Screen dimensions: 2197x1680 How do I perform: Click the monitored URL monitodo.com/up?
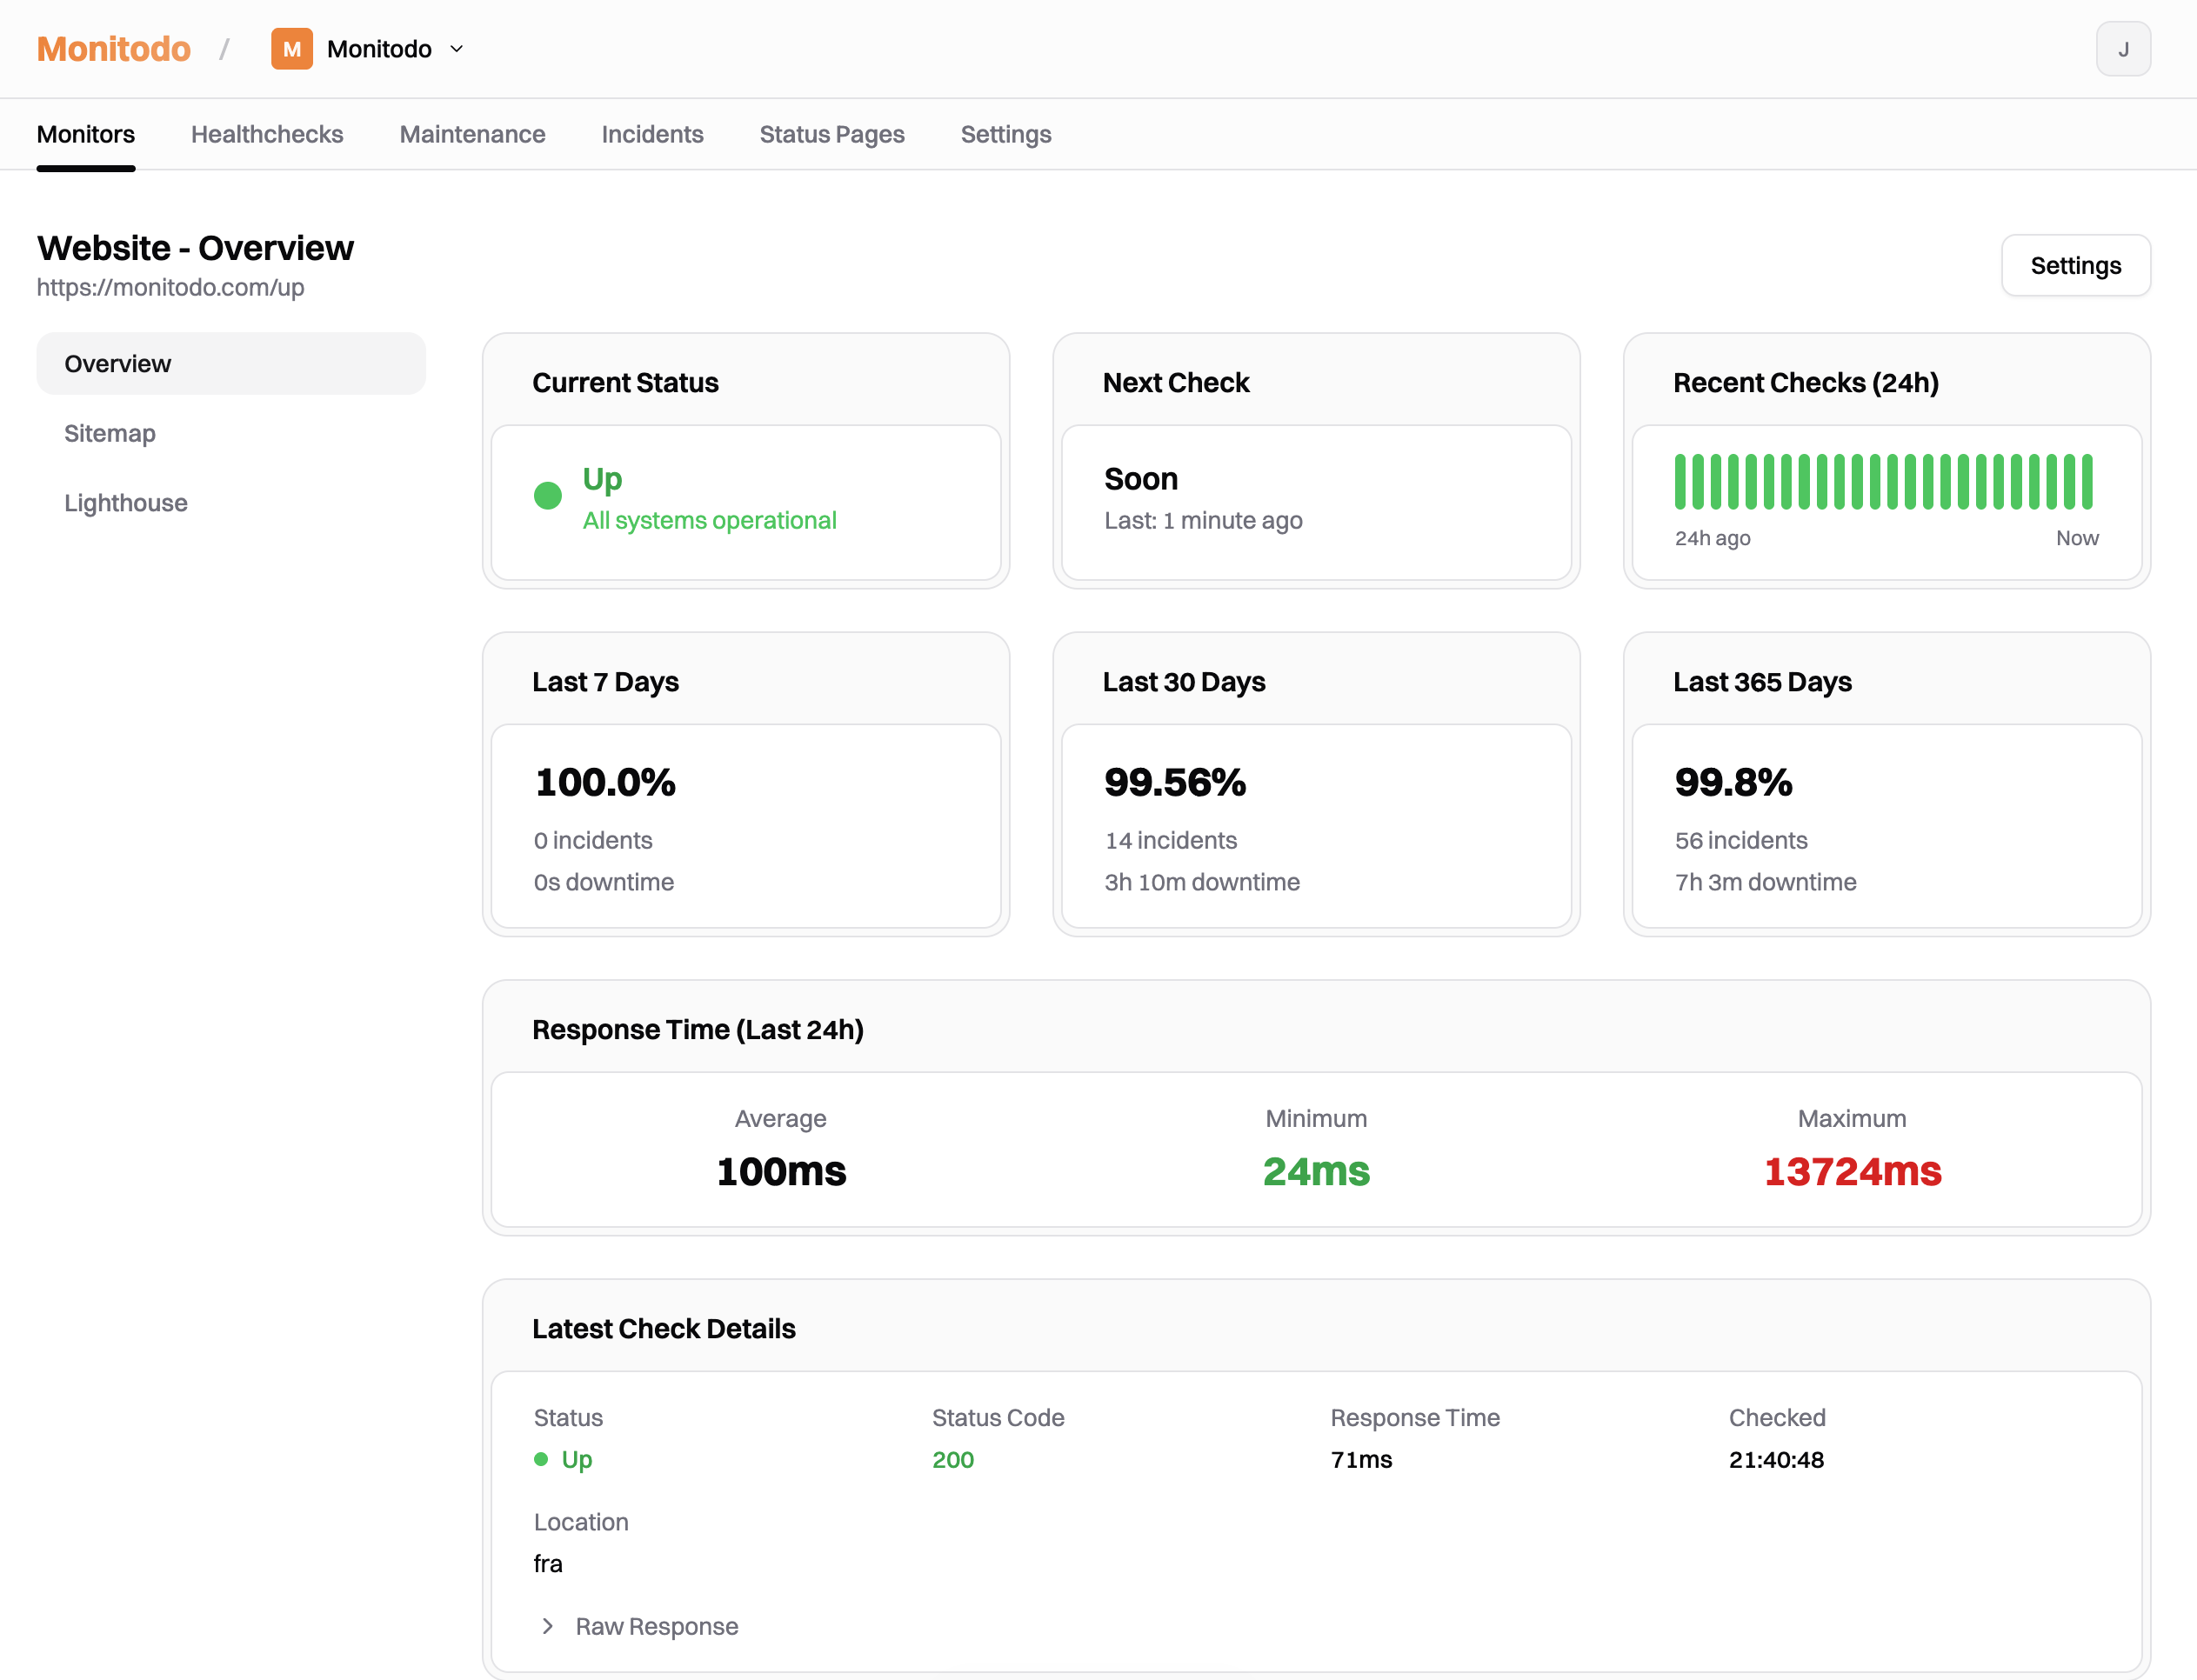170,287
